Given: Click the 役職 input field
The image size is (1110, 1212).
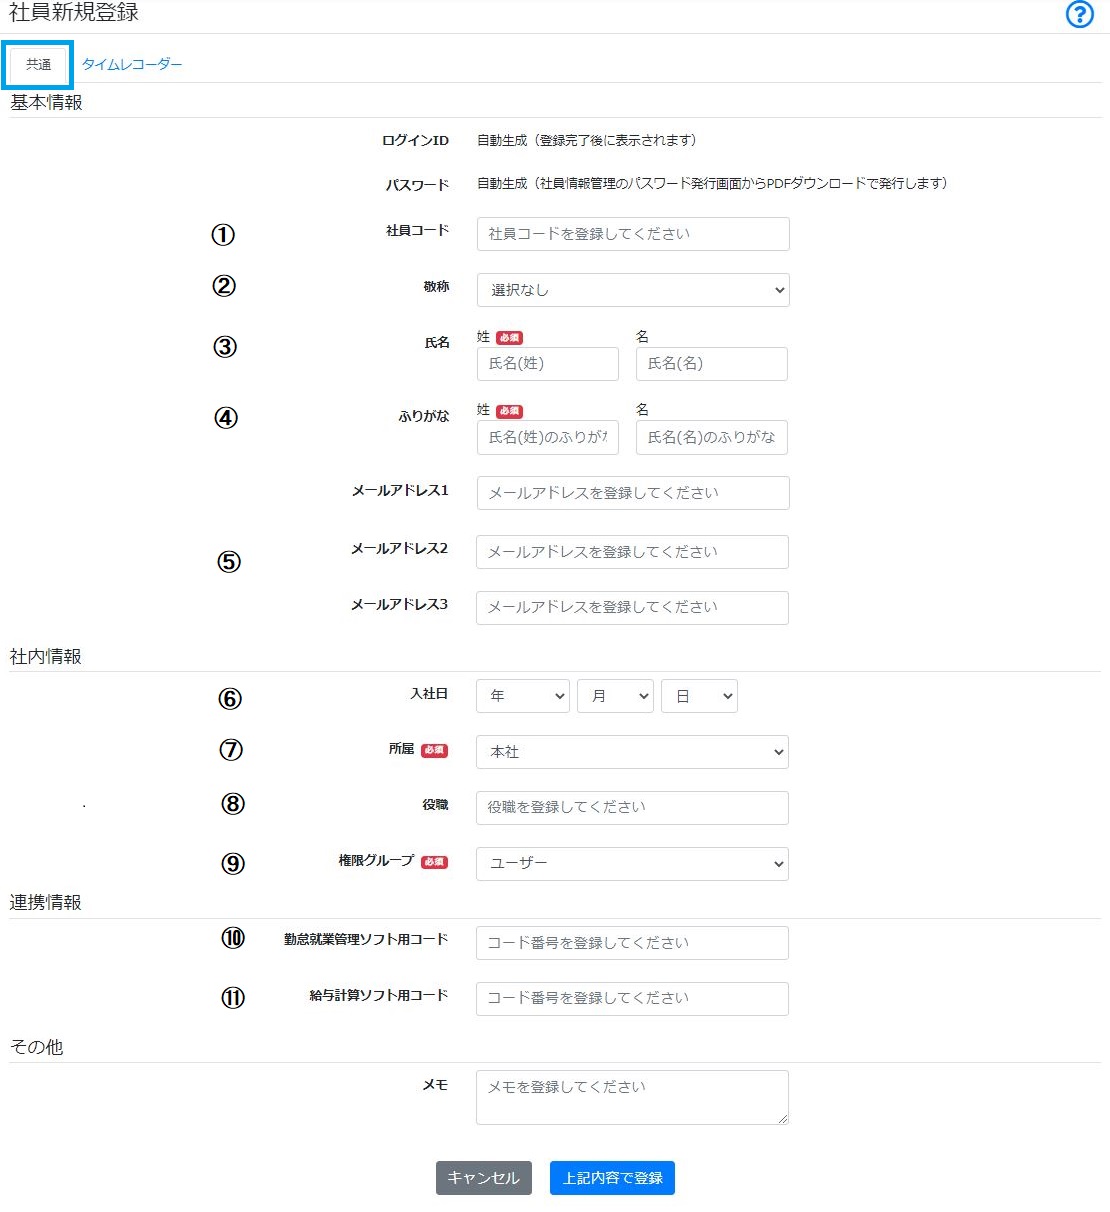Looking at the screenshot, I should click(632, 808).
